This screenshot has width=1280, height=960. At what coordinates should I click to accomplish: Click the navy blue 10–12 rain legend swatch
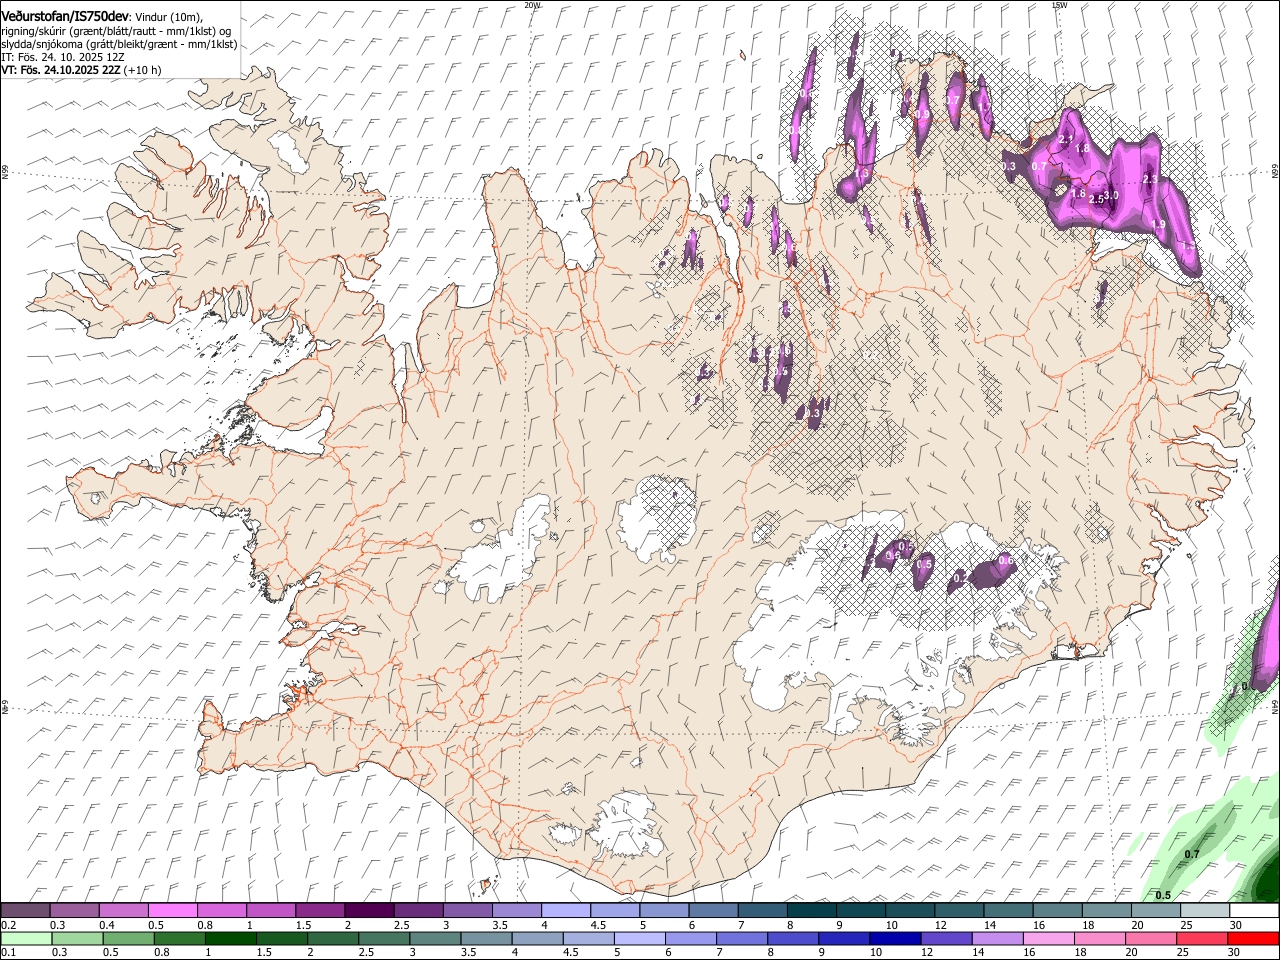(894, 938)
